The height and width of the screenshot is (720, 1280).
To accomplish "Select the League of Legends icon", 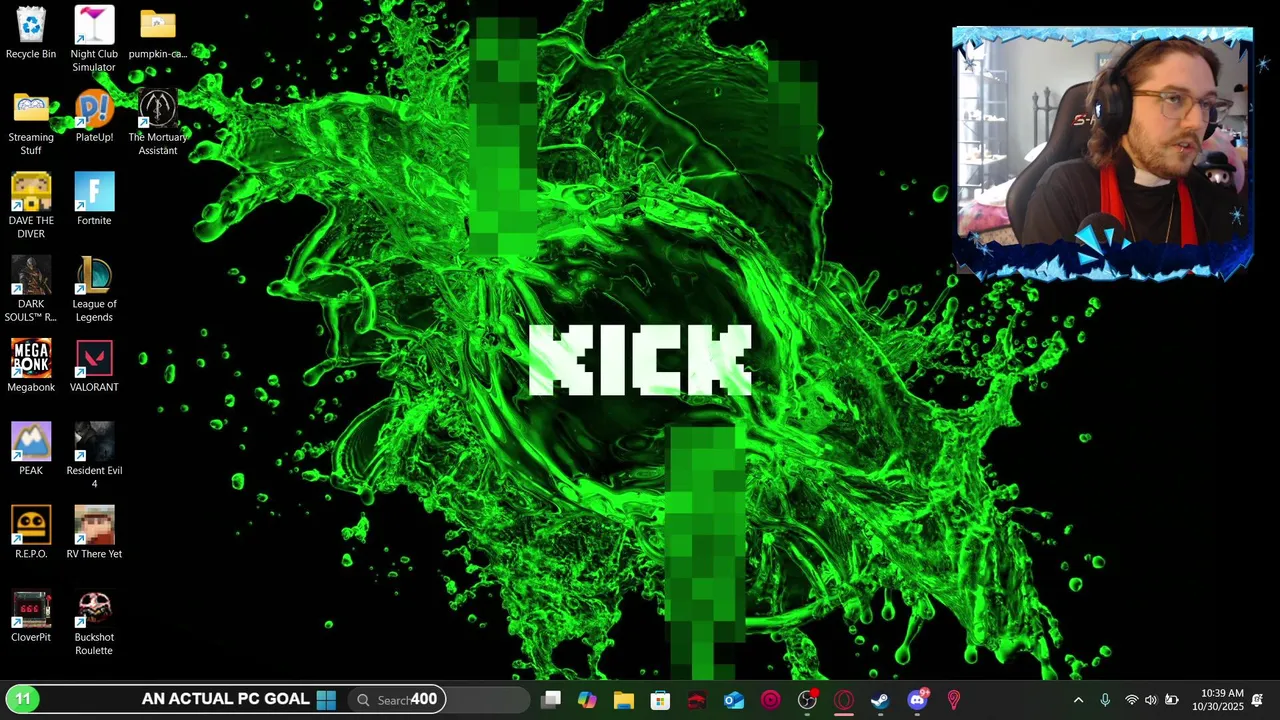I will click(x=94, y=290).
